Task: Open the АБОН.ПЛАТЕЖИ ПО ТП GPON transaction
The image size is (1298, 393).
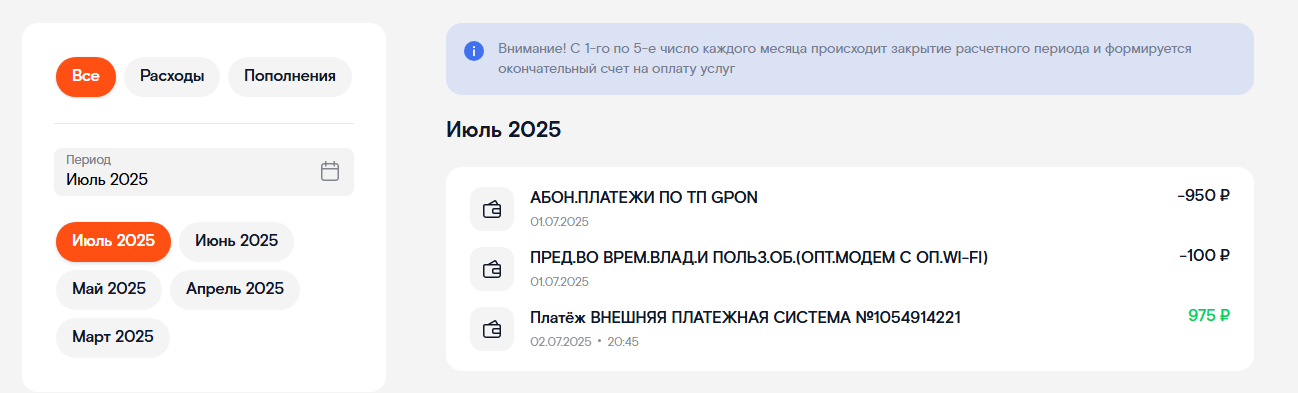Action: [850, 209]
